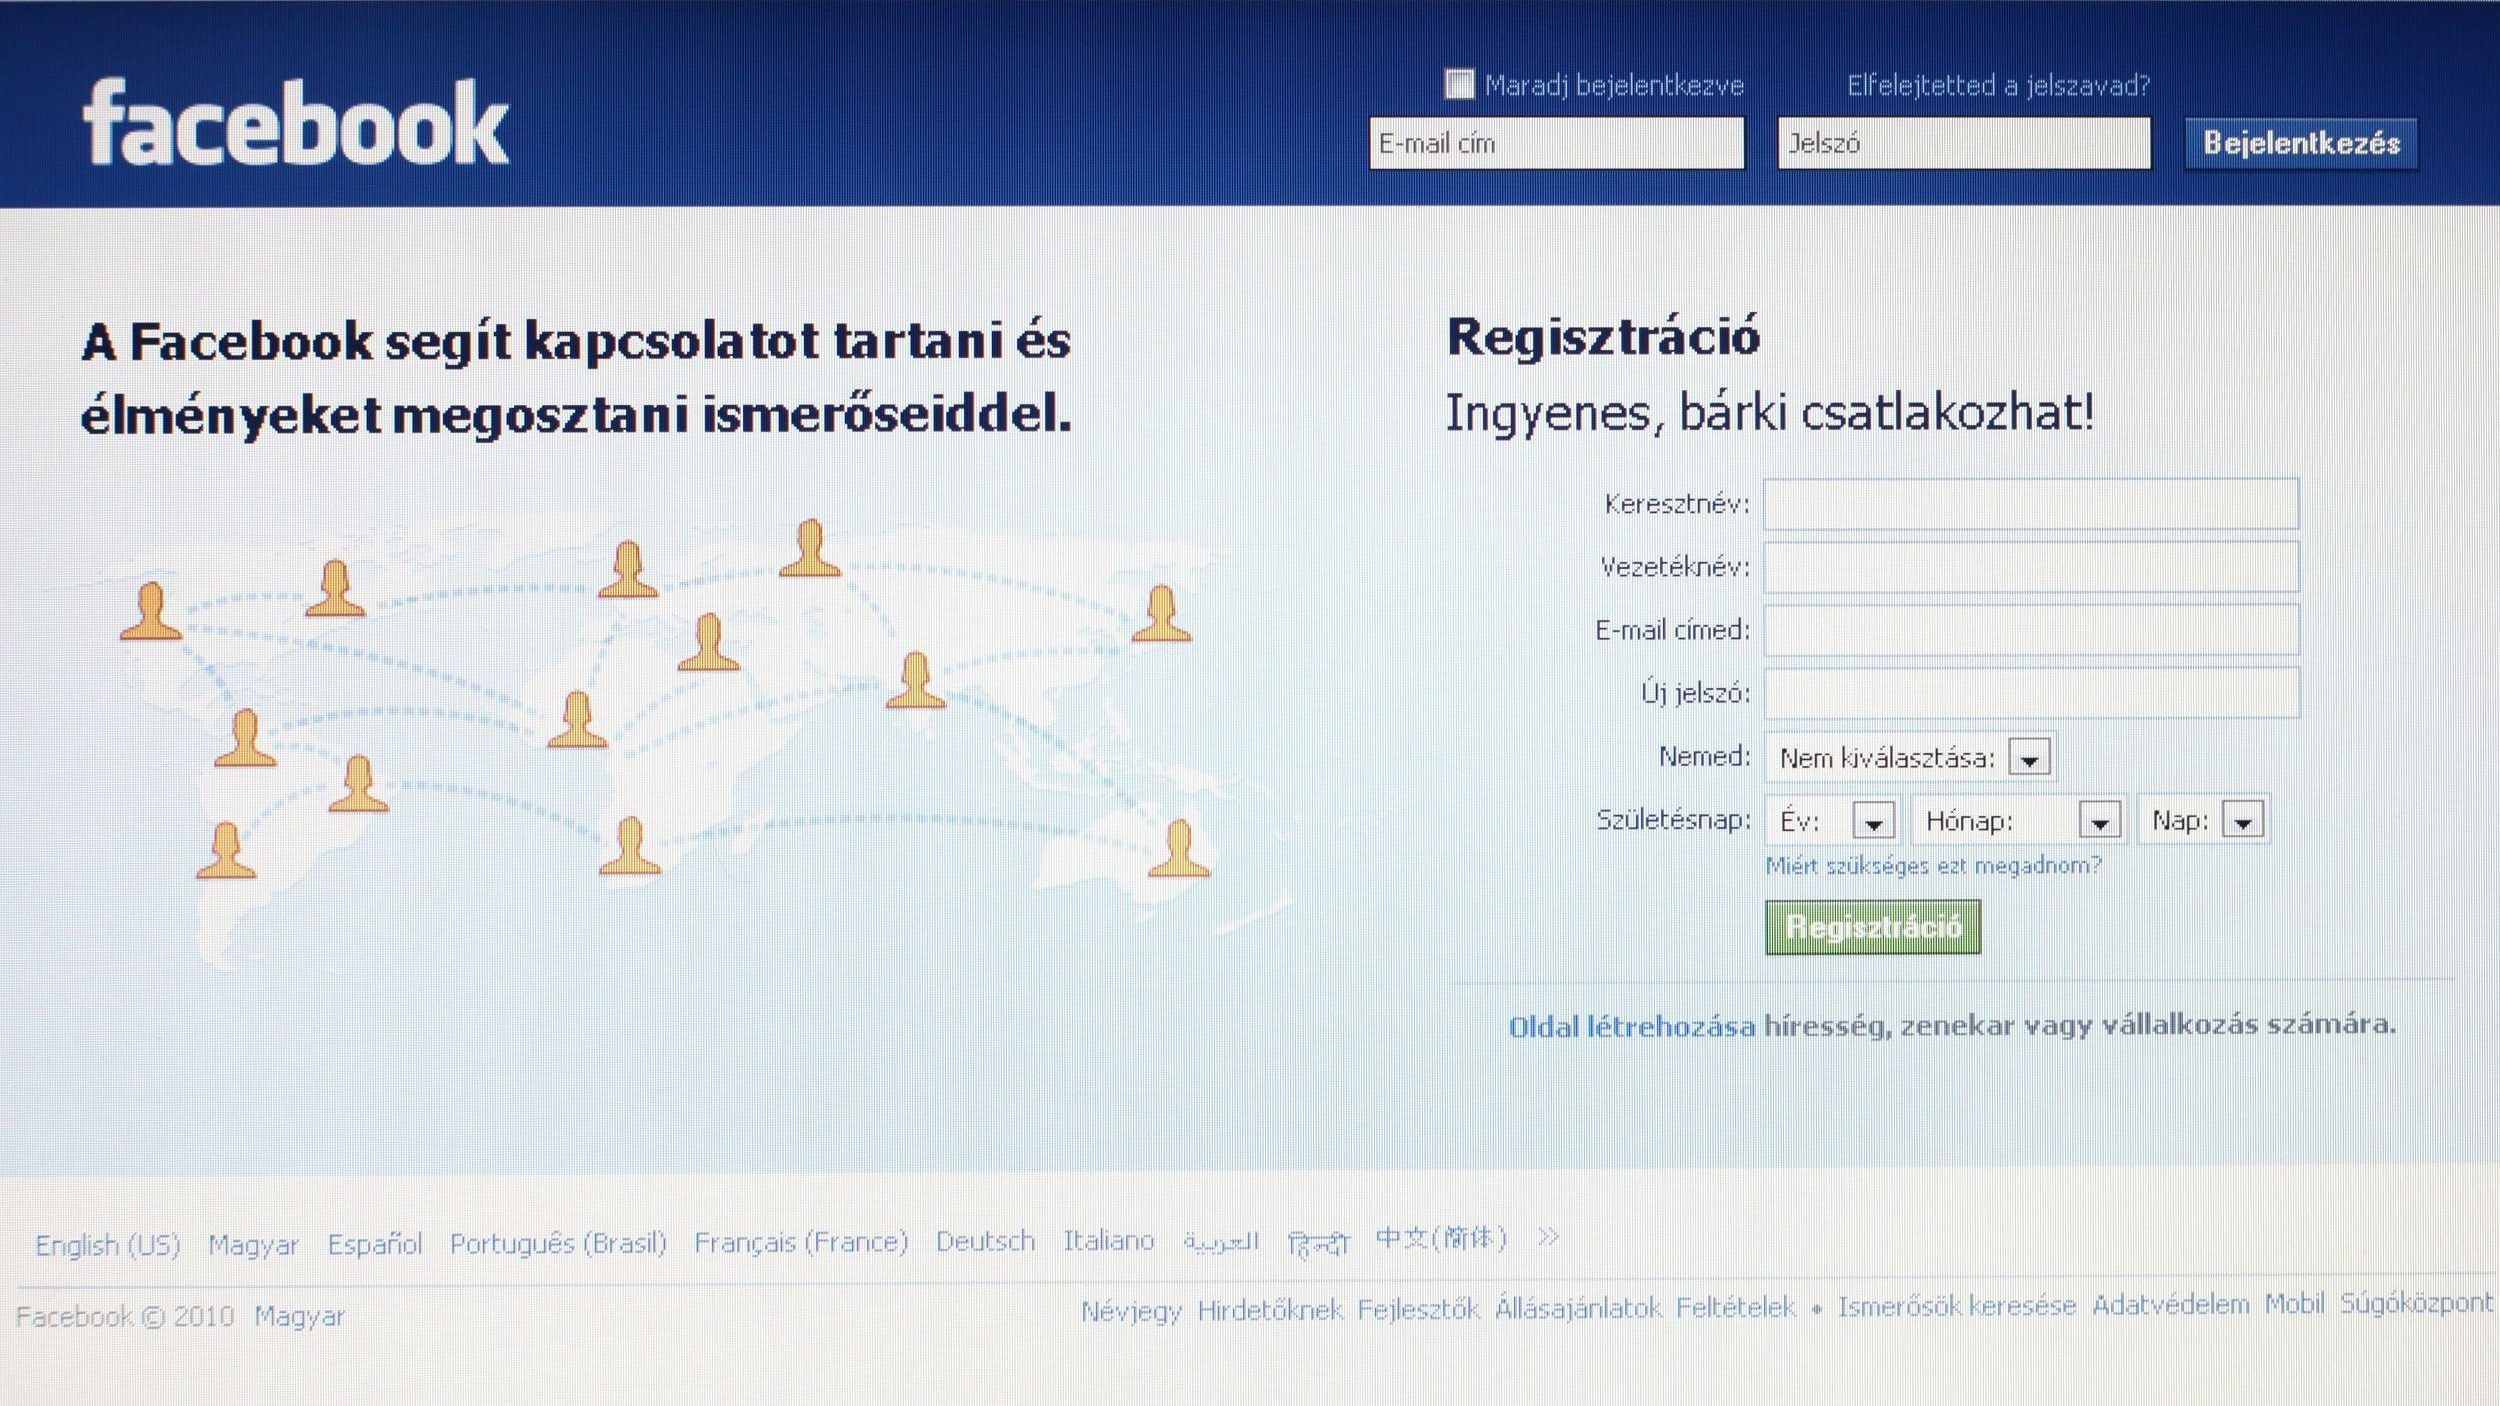Open 'Miért szükséges ezt megadnom?' link
The image size is (2500, 1406).
1933,866
